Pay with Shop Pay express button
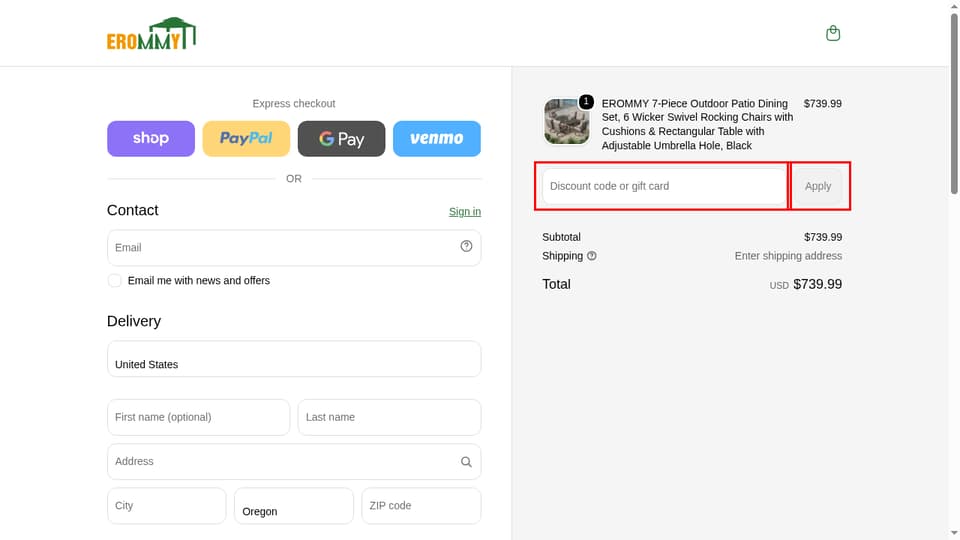960x540 pixels. pos(151,138)
